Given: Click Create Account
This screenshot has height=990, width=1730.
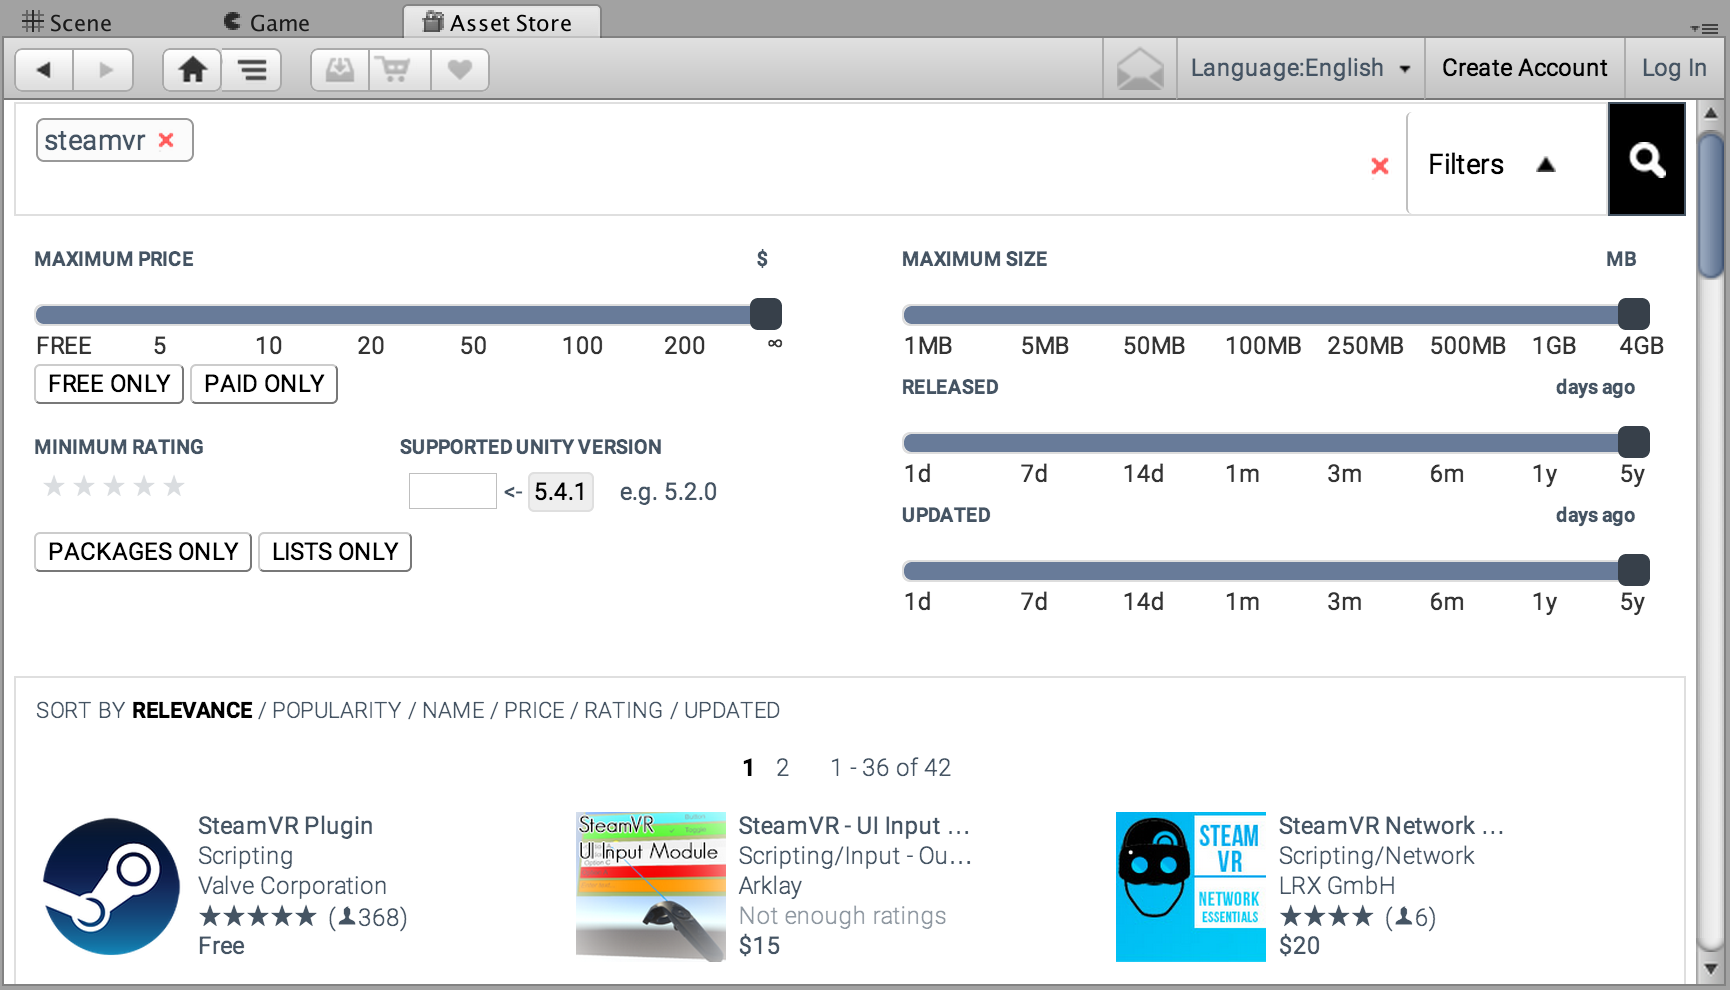Looking at the screenshot, I should 1524,68.
